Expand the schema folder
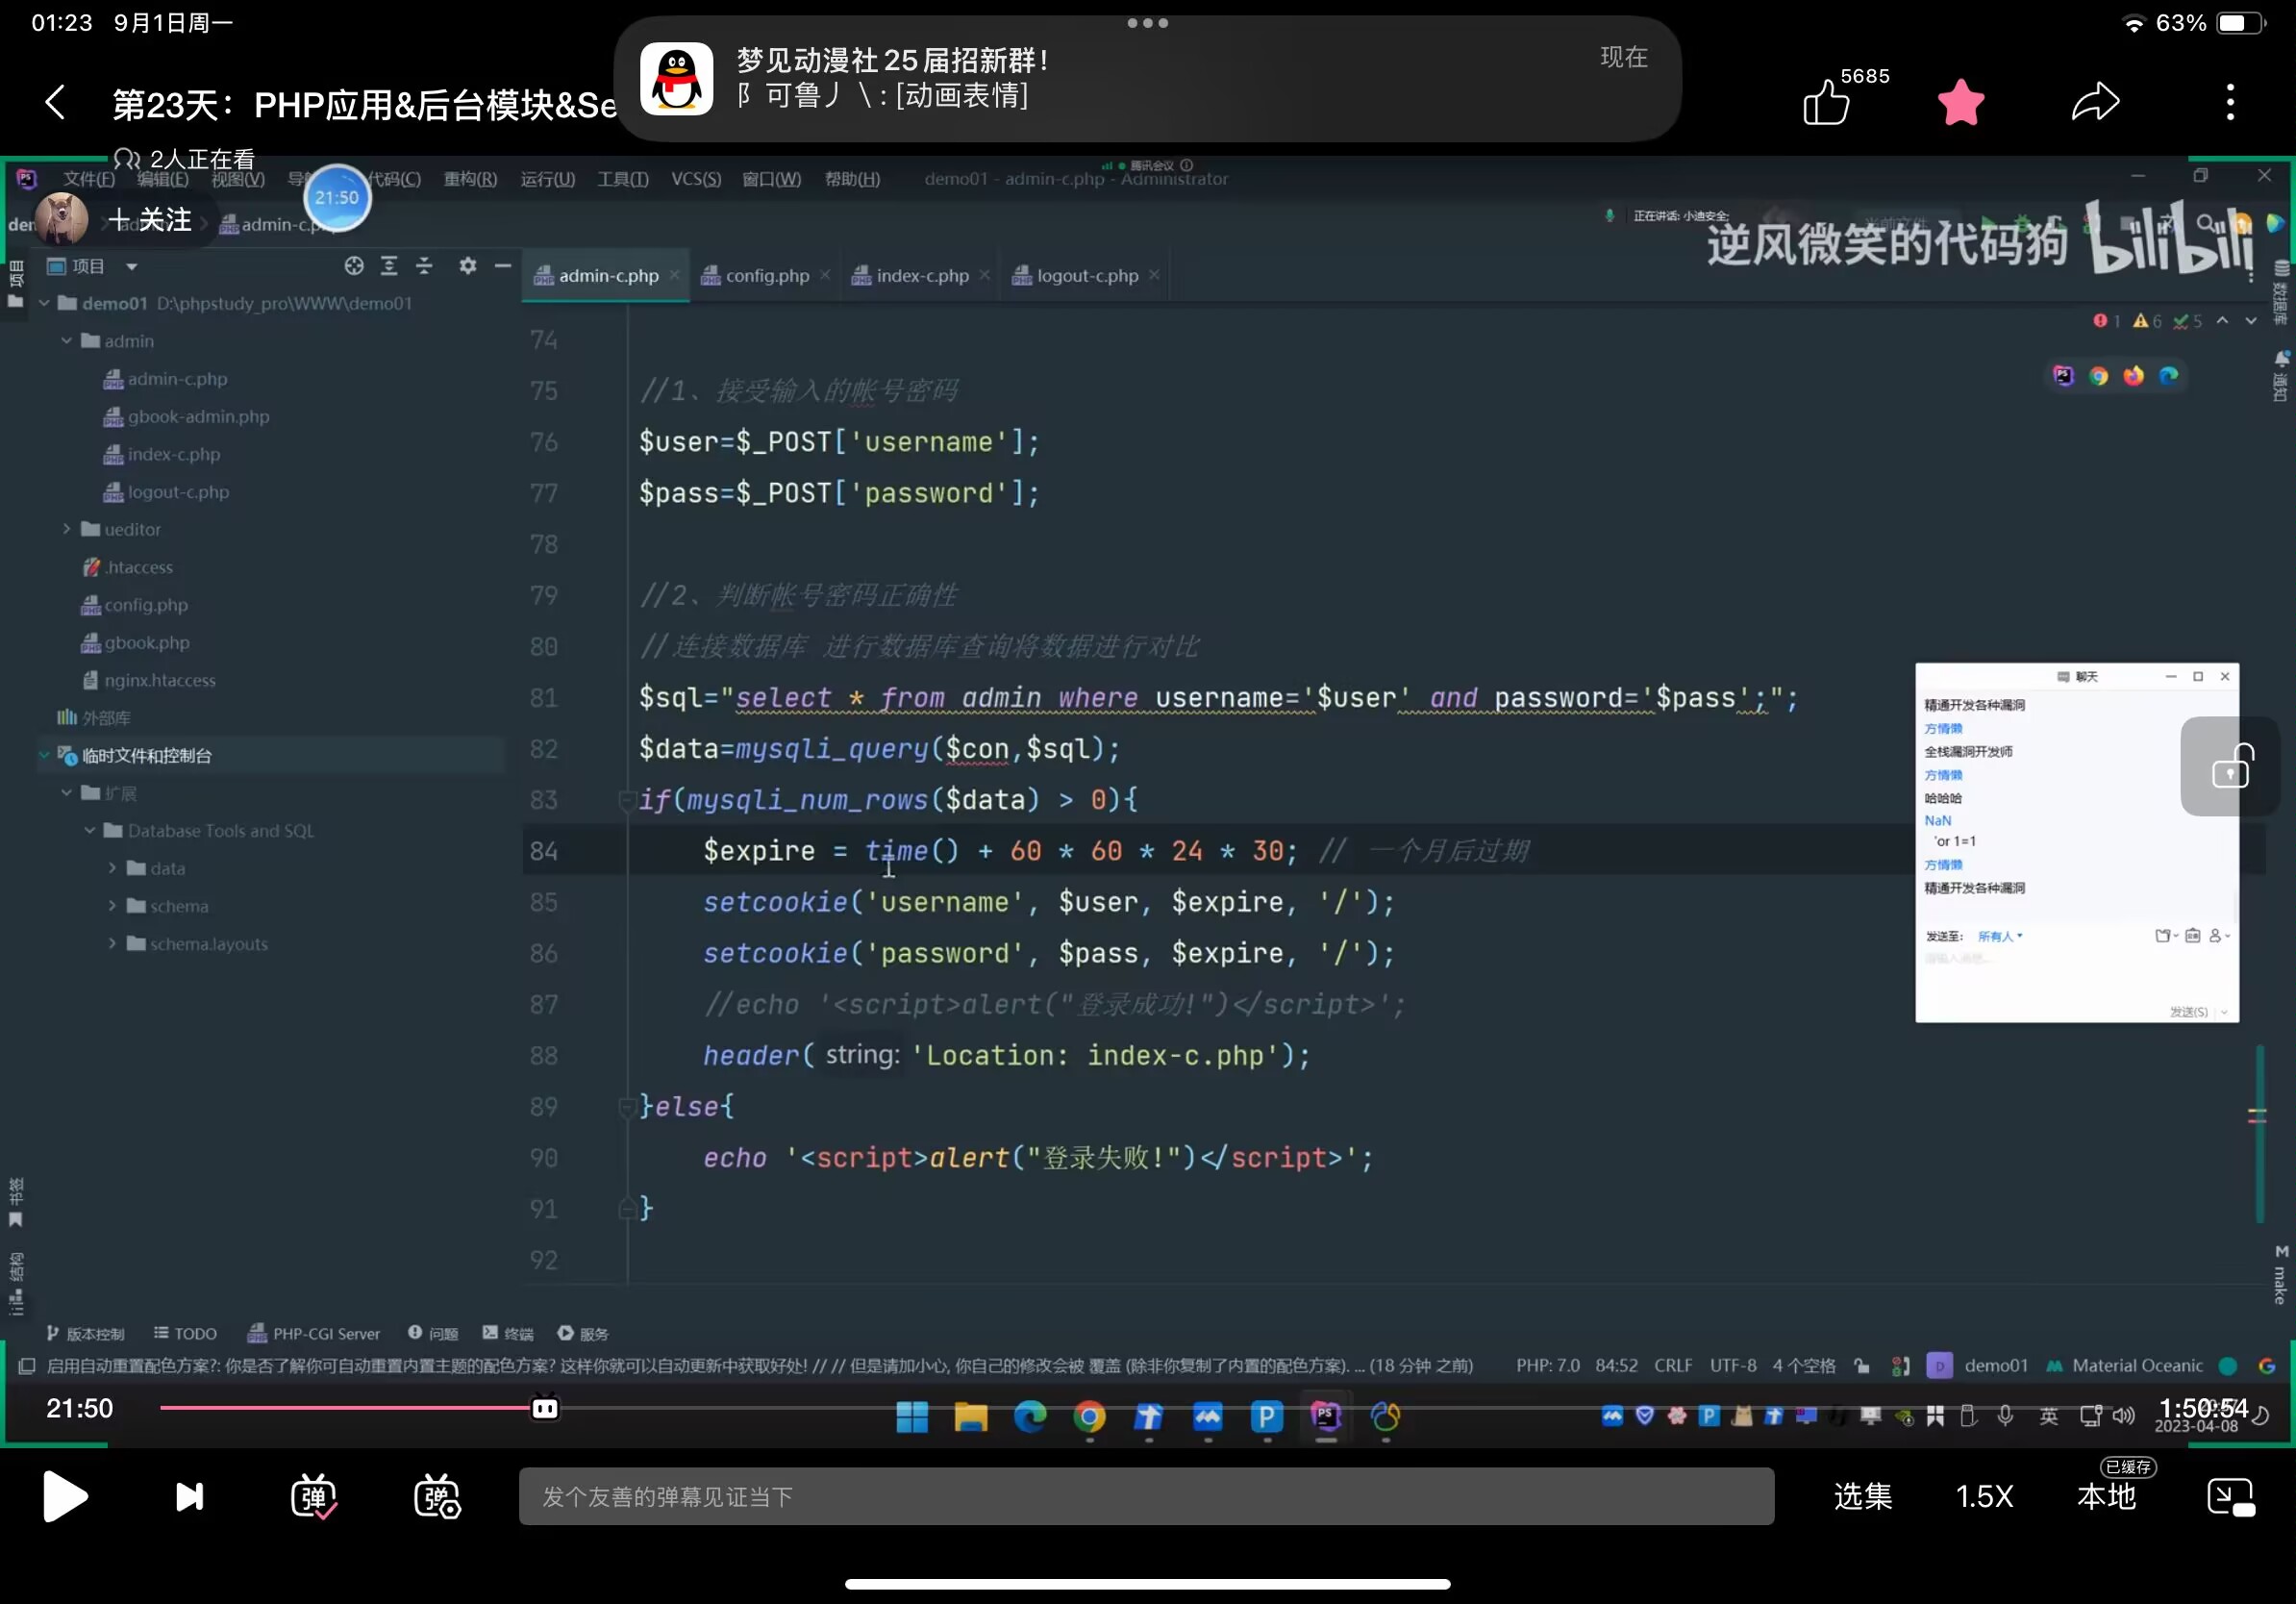 tap(112, 906)
